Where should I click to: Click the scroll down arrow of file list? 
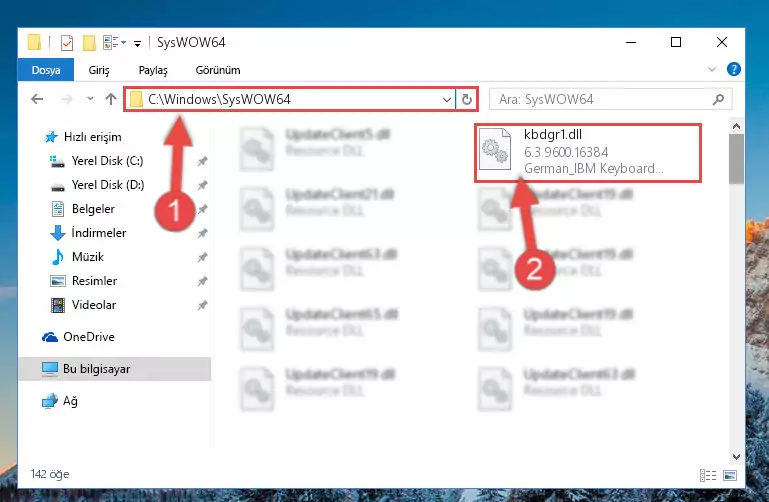(x=736, y=457)
